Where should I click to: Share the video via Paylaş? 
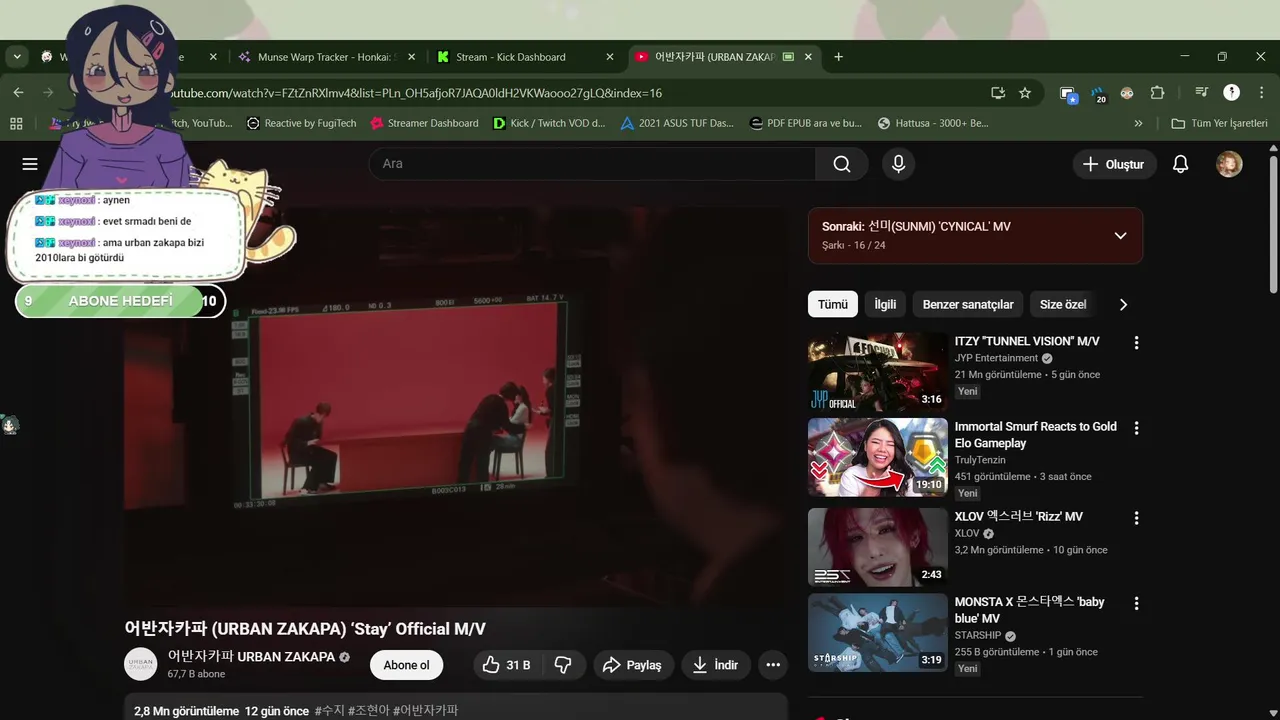633,665
